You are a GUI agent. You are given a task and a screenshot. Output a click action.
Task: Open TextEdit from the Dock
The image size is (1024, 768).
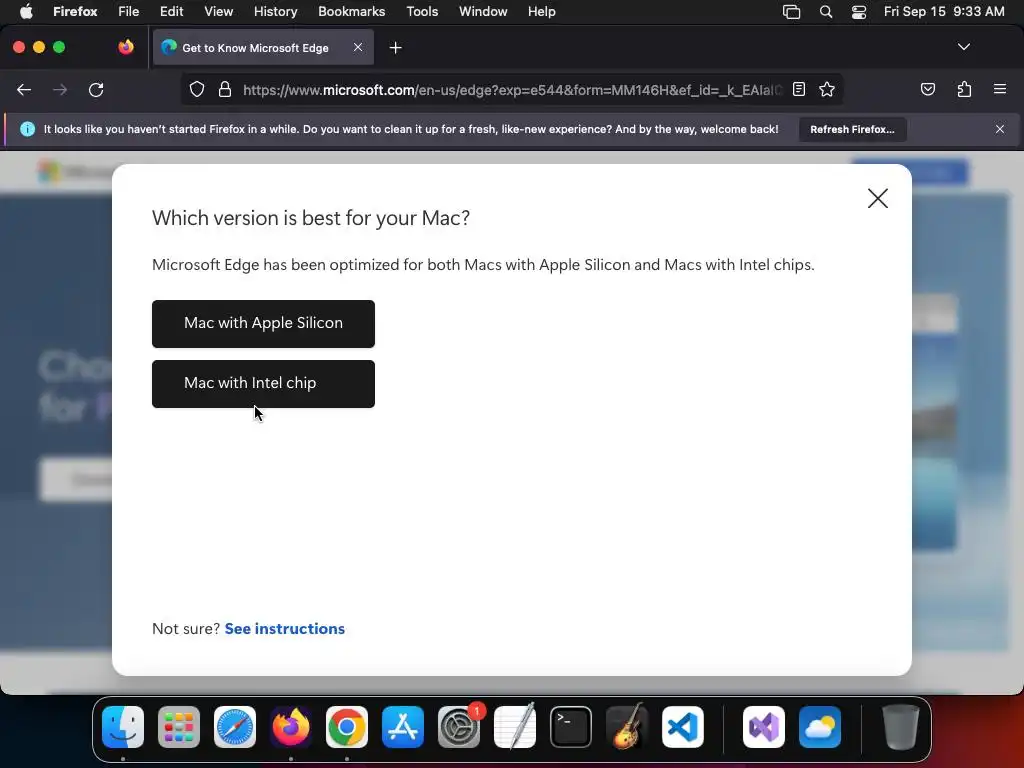tap(515, 727)
